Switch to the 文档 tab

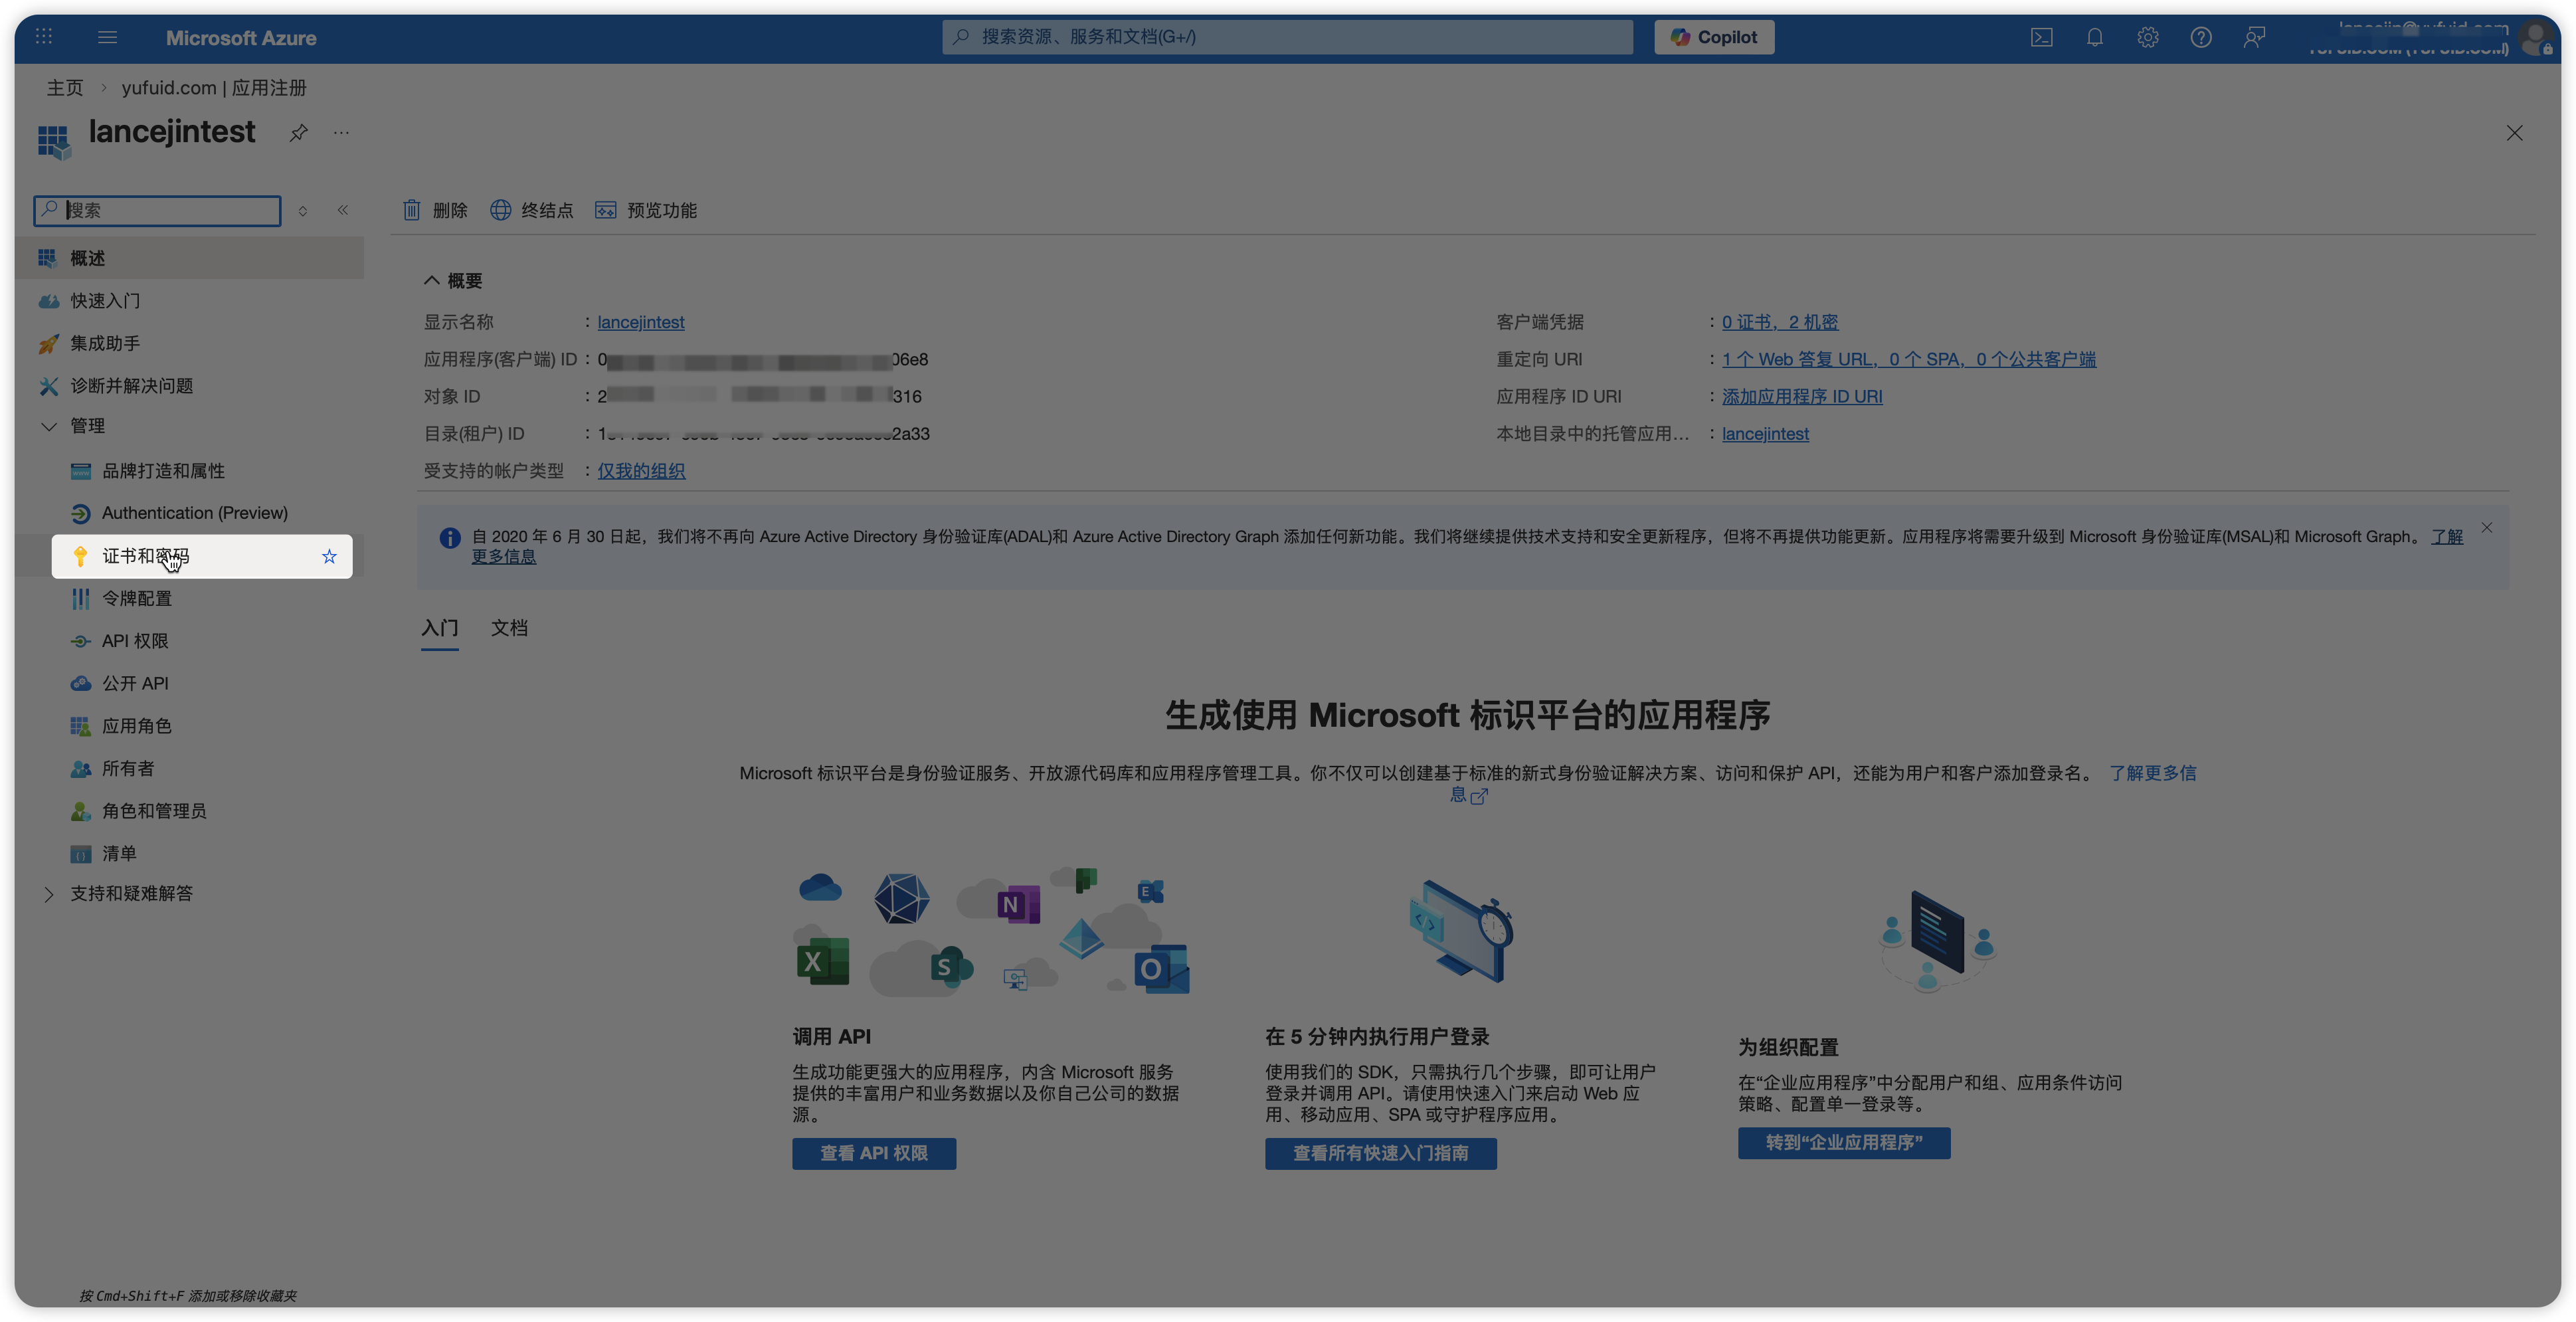click(x=509, y=628)
